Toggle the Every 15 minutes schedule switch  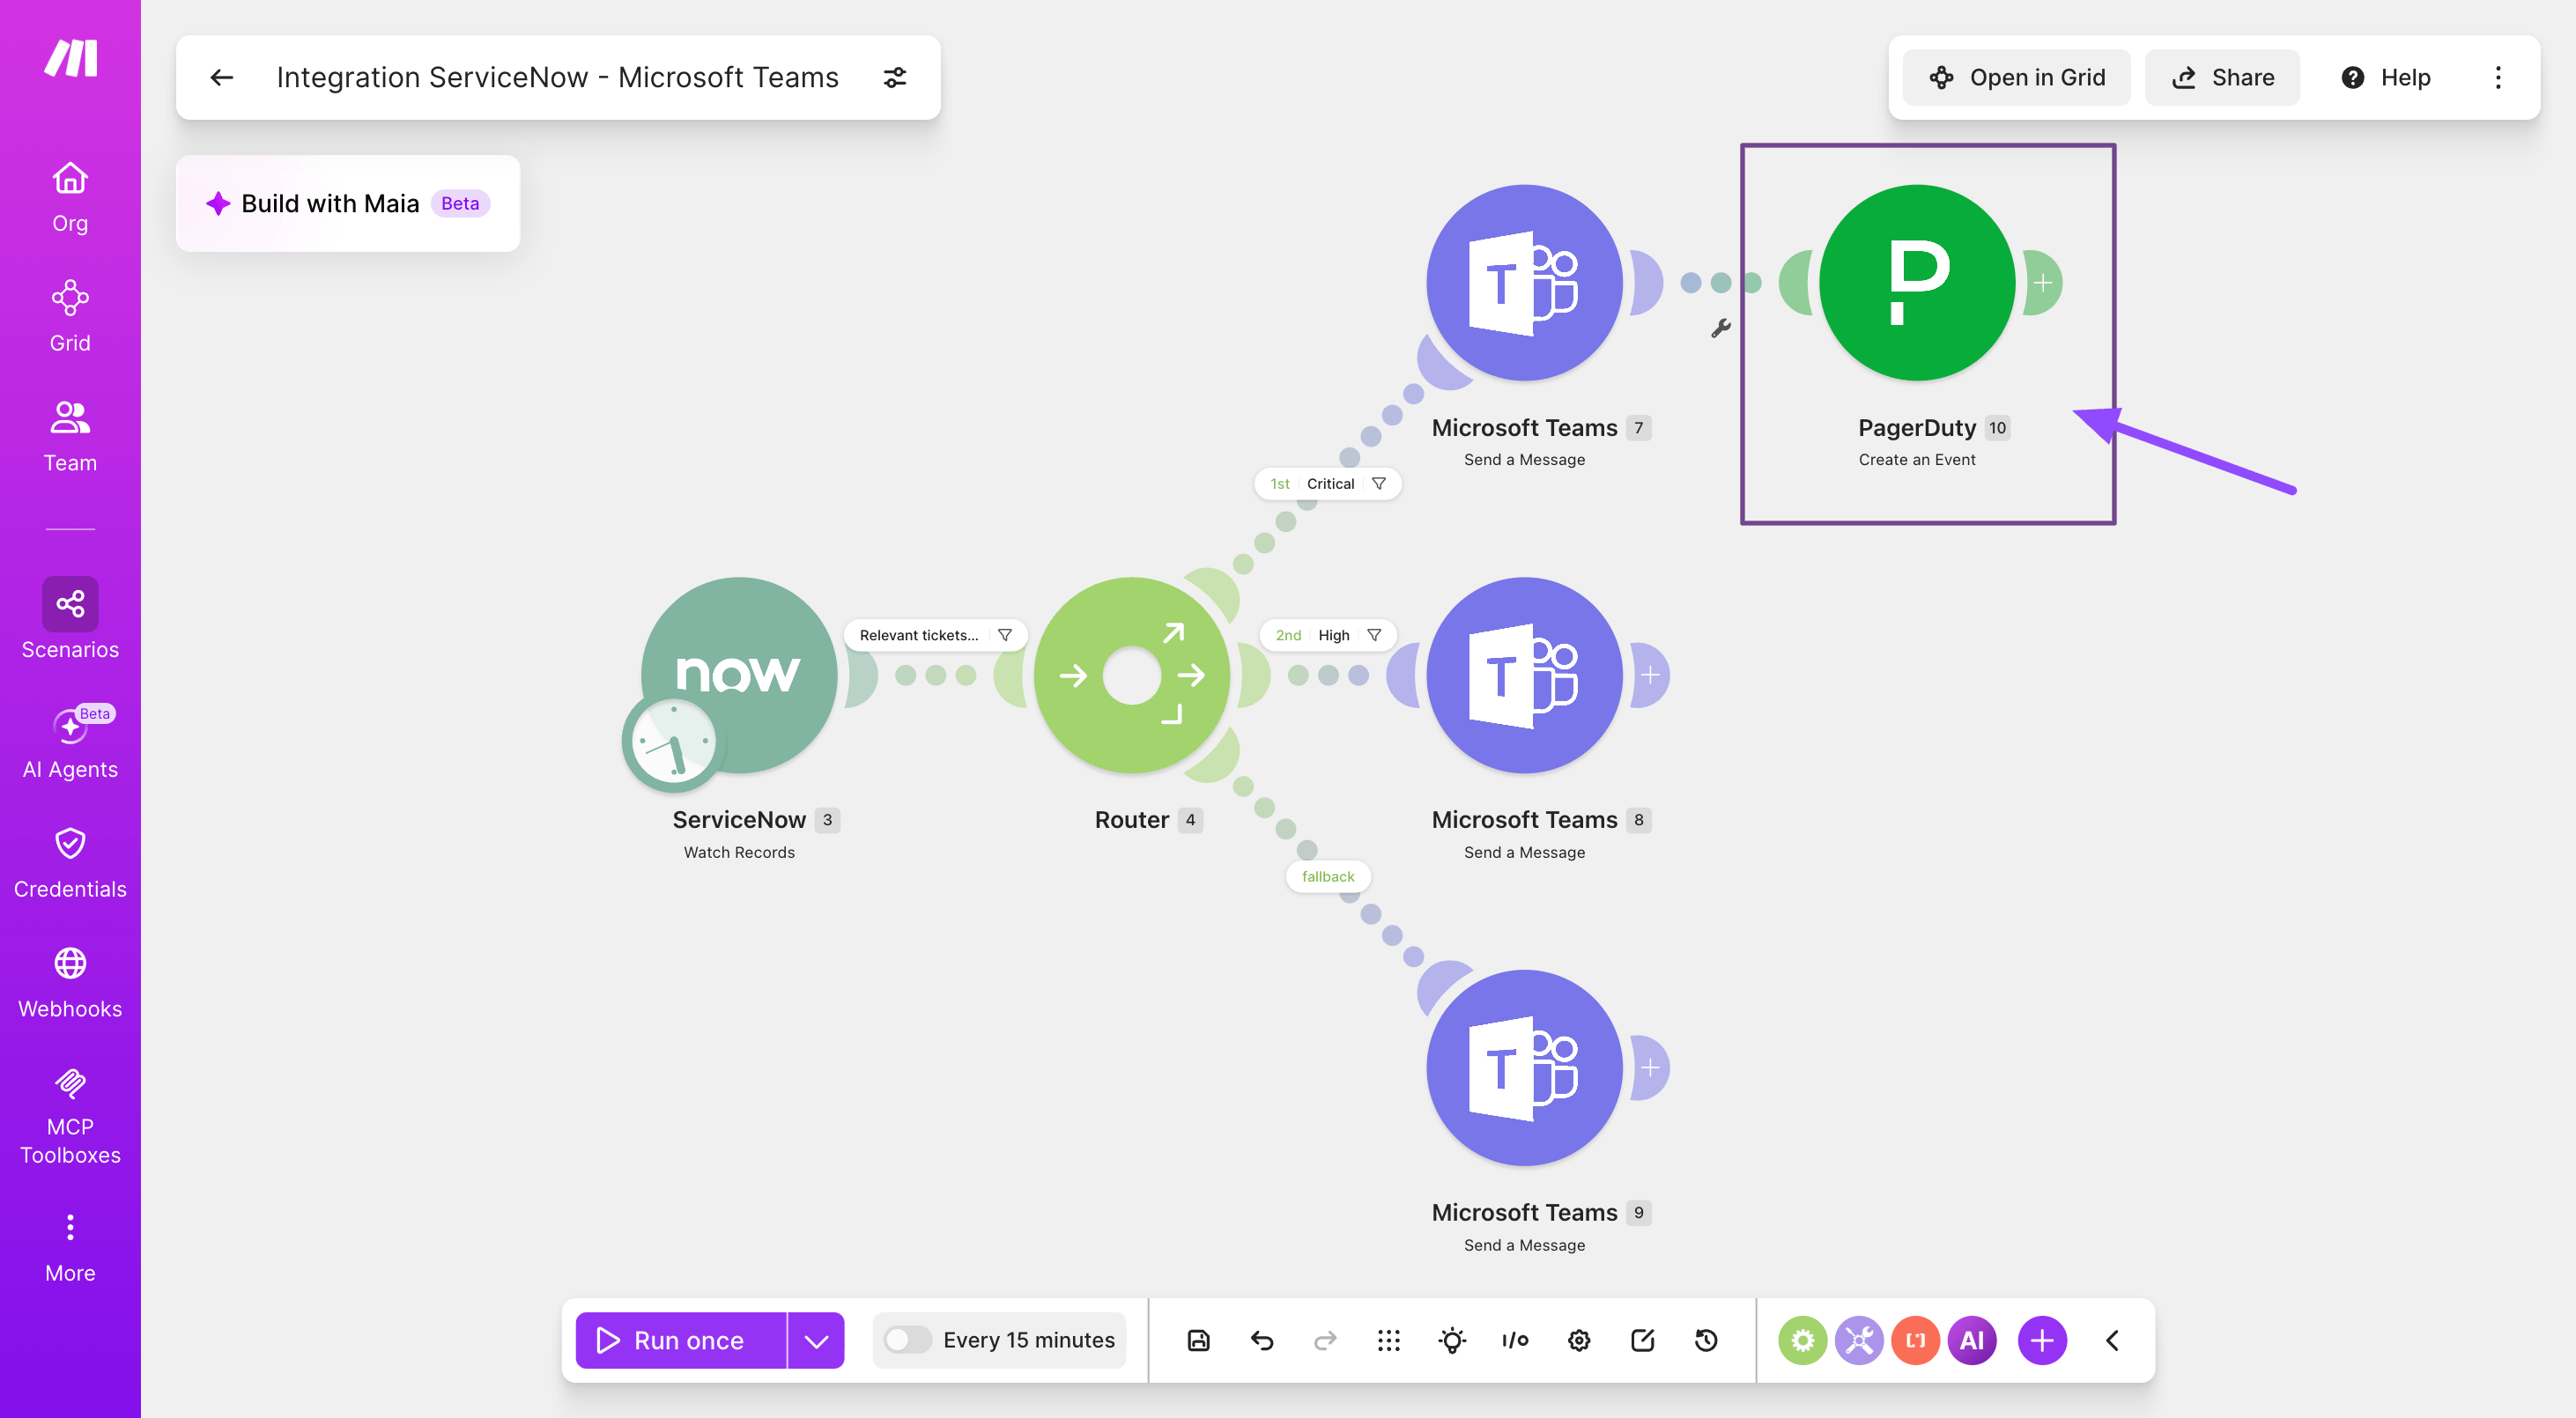tap(908, 1340)
